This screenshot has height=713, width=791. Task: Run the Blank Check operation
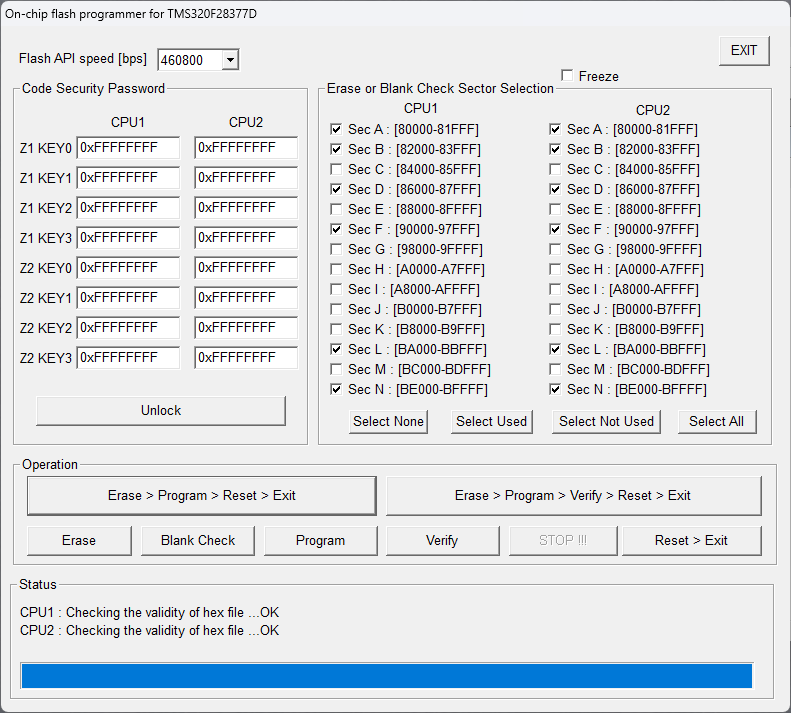click(198, 540)
